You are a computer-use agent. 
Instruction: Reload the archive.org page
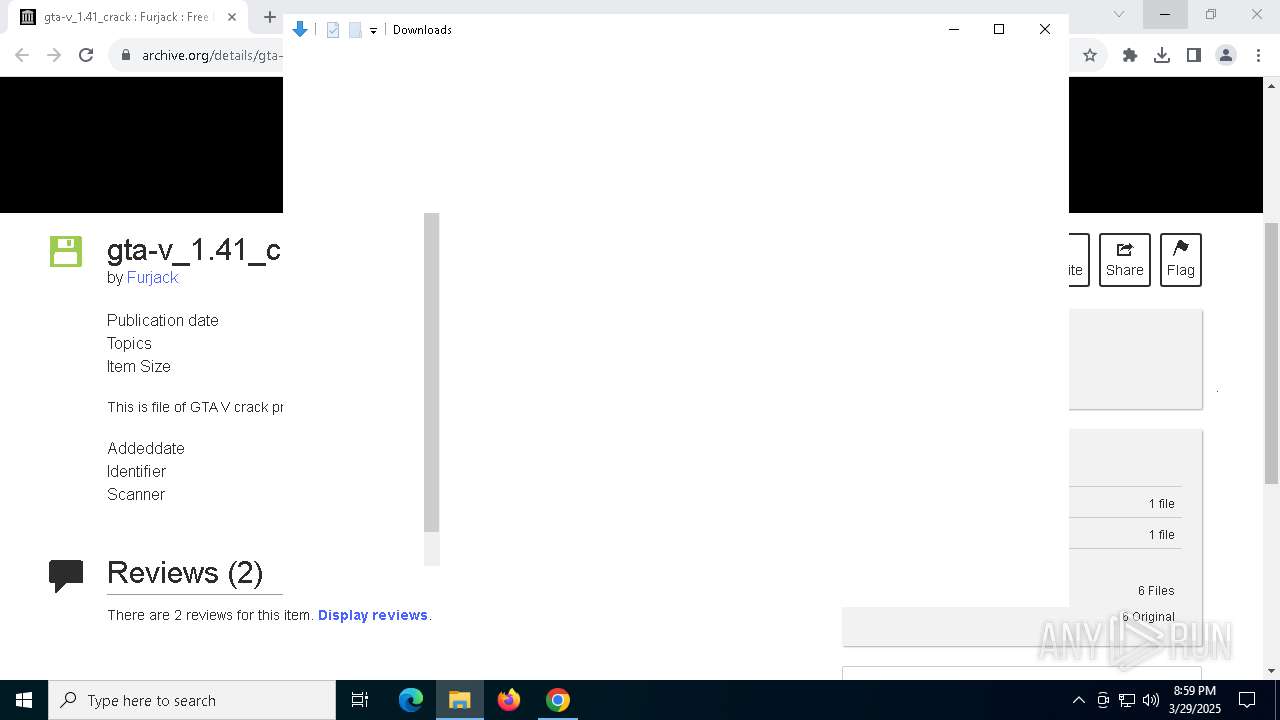(86, 55)
